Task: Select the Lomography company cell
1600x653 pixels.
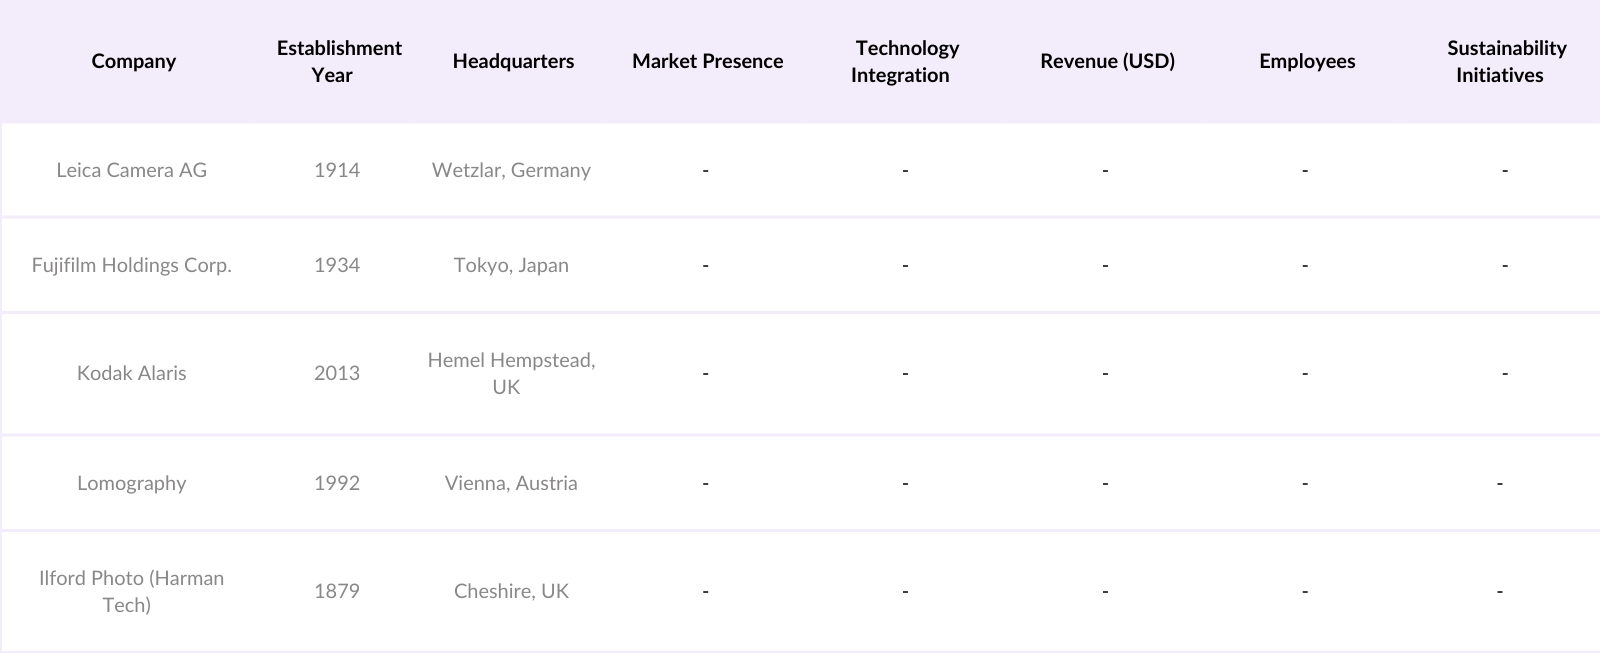Action: (x=132, y=483)
